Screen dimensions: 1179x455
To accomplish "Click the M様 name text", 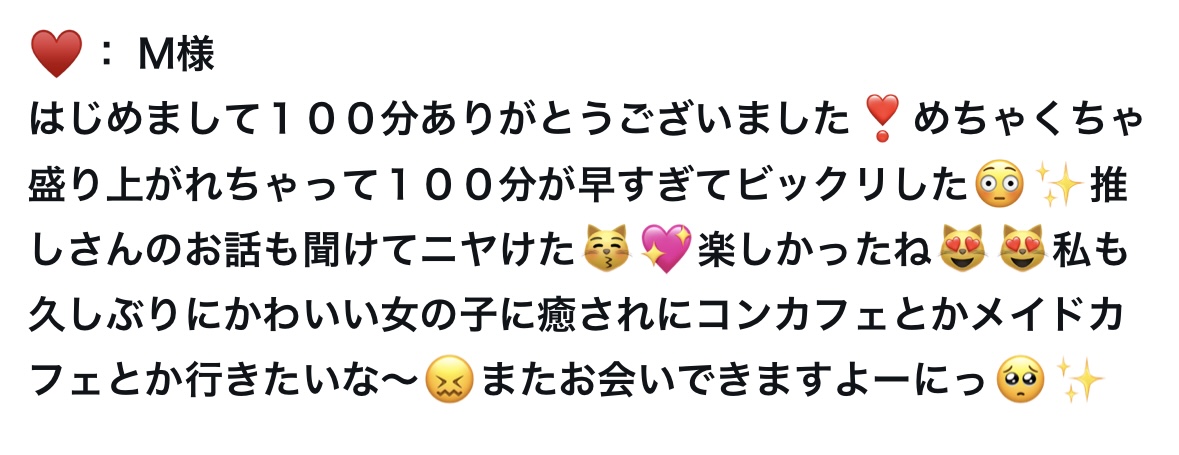I will 176,55.
